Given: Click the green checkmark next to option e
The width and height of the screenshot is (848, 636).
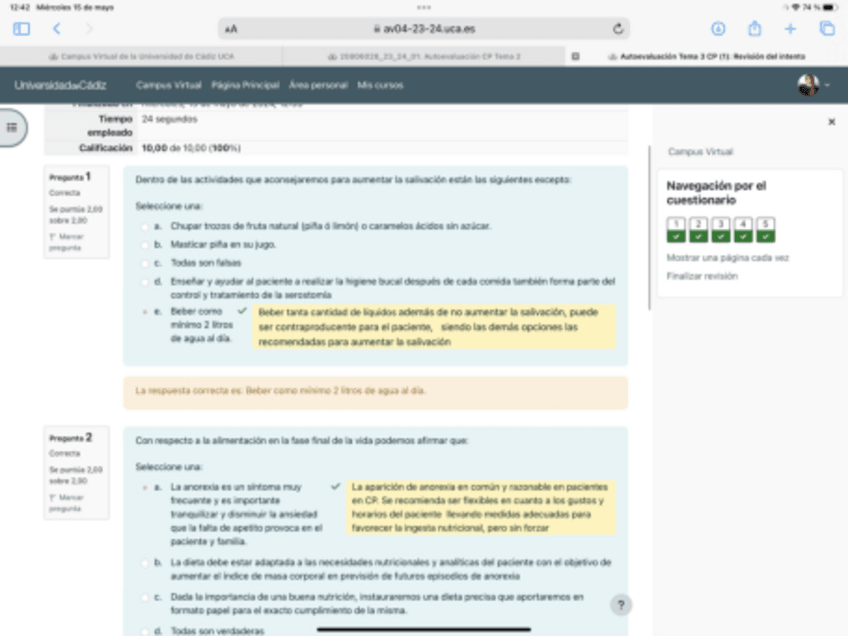Looking at the screenshot, I should pyautogui.click(x=242, y=311).
